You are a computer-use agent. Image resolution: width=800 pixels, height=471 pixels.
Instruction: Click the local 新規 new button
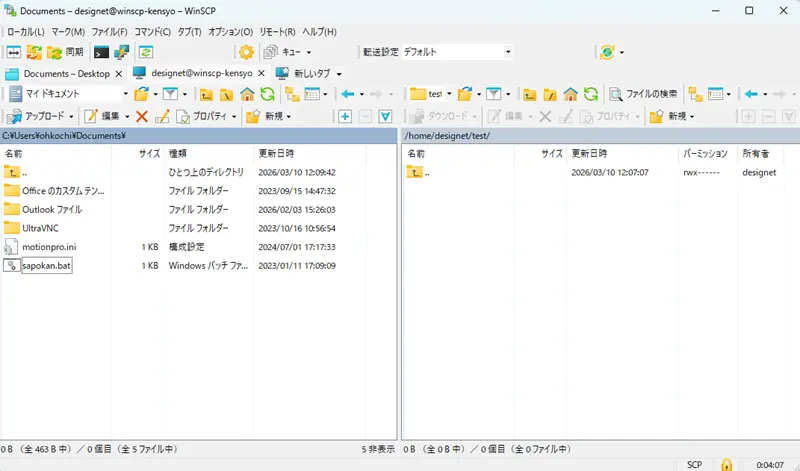[265, 116]
